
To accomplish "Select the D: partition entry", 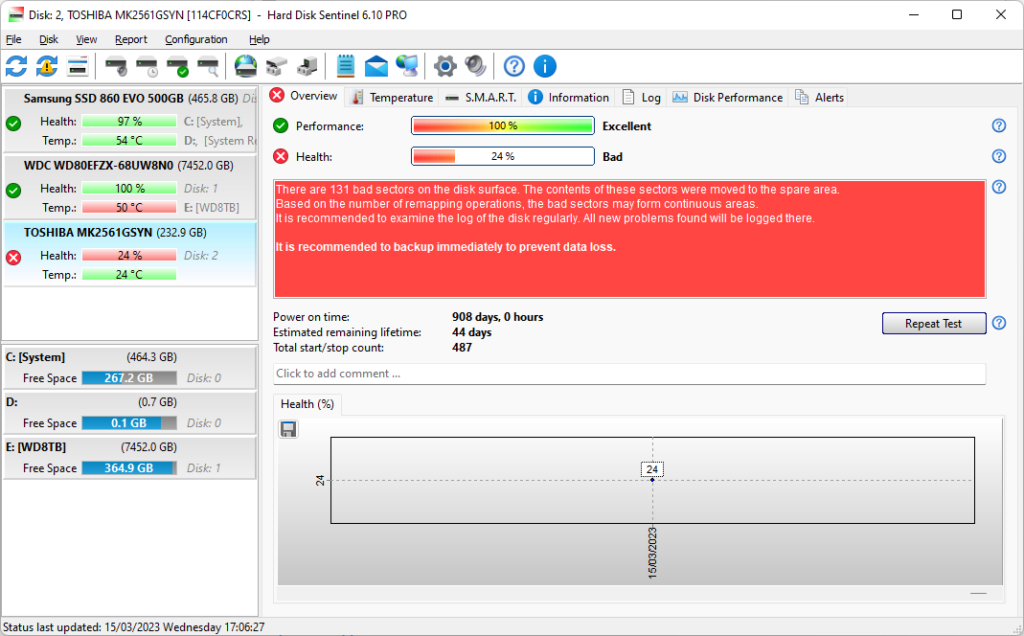I will click(130, 413).
